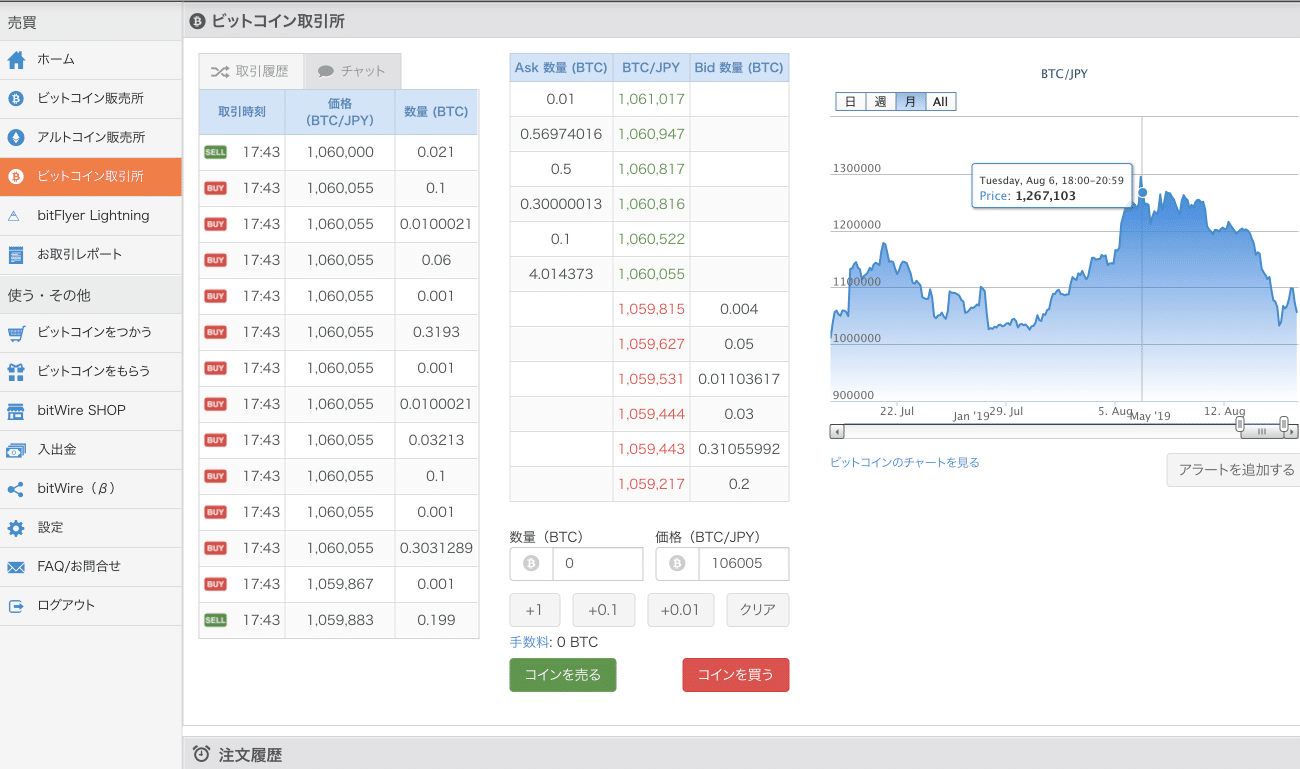Click the 手数料 fee link
This screenshot has height=769, width=1300.
point(529,642)
